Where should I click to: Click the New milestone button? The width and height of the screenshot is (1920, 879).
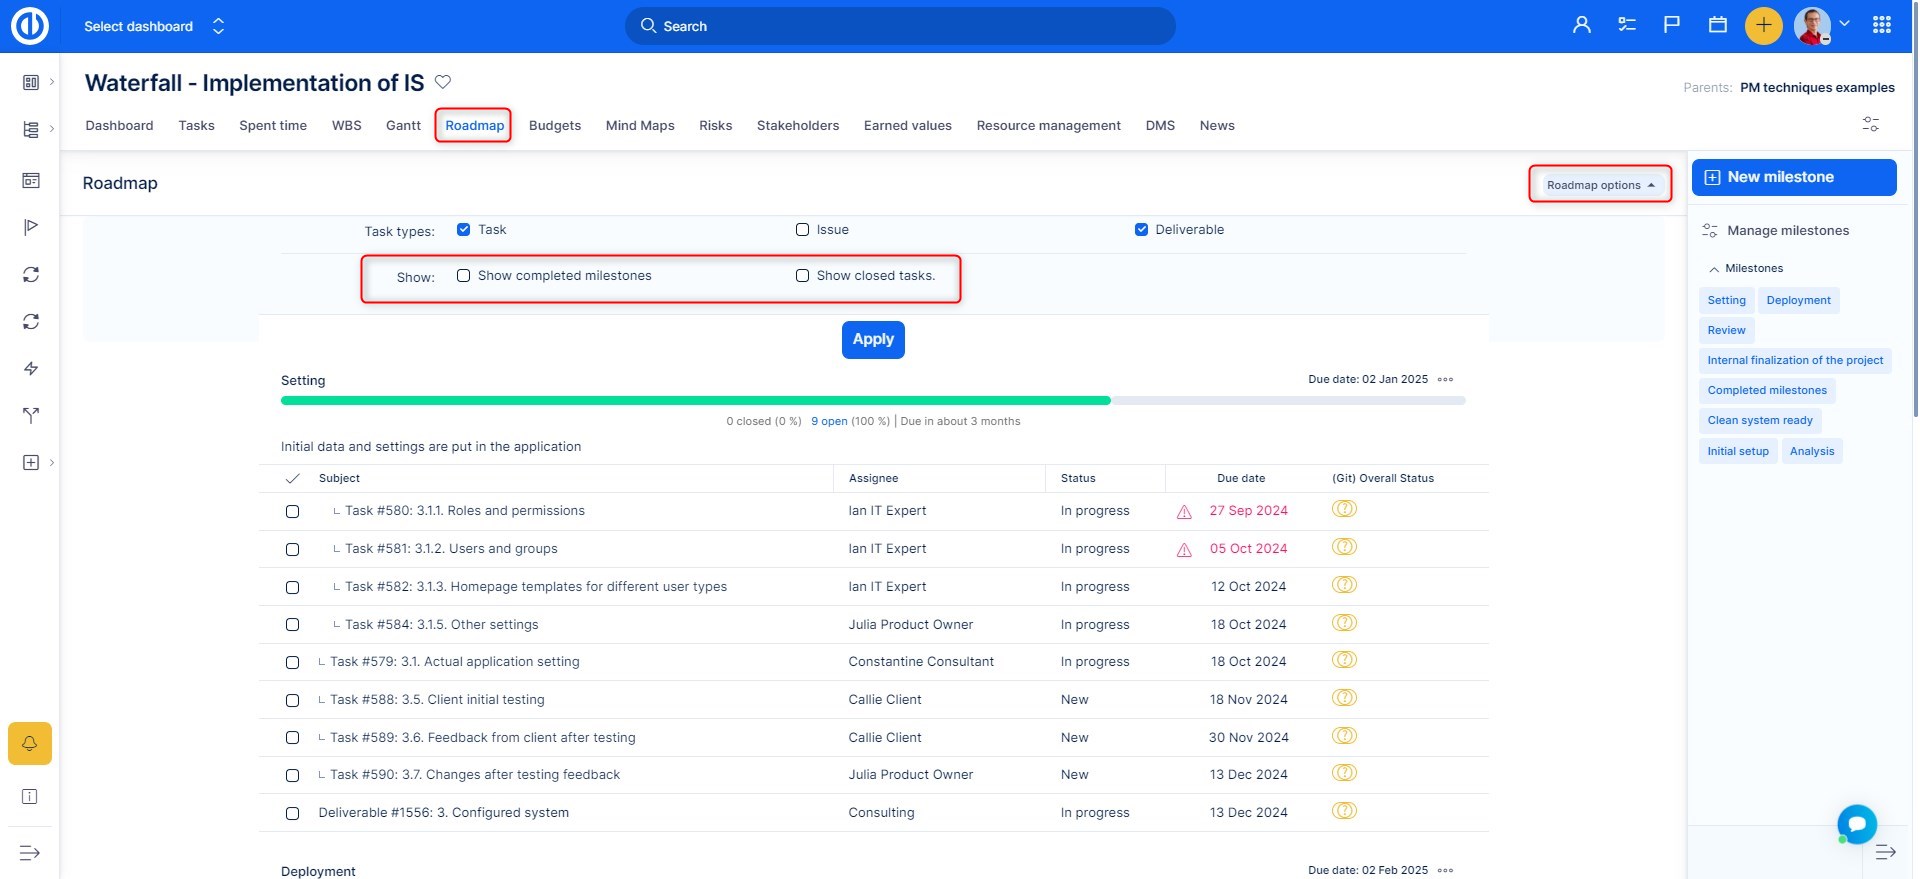point(1793,177)
